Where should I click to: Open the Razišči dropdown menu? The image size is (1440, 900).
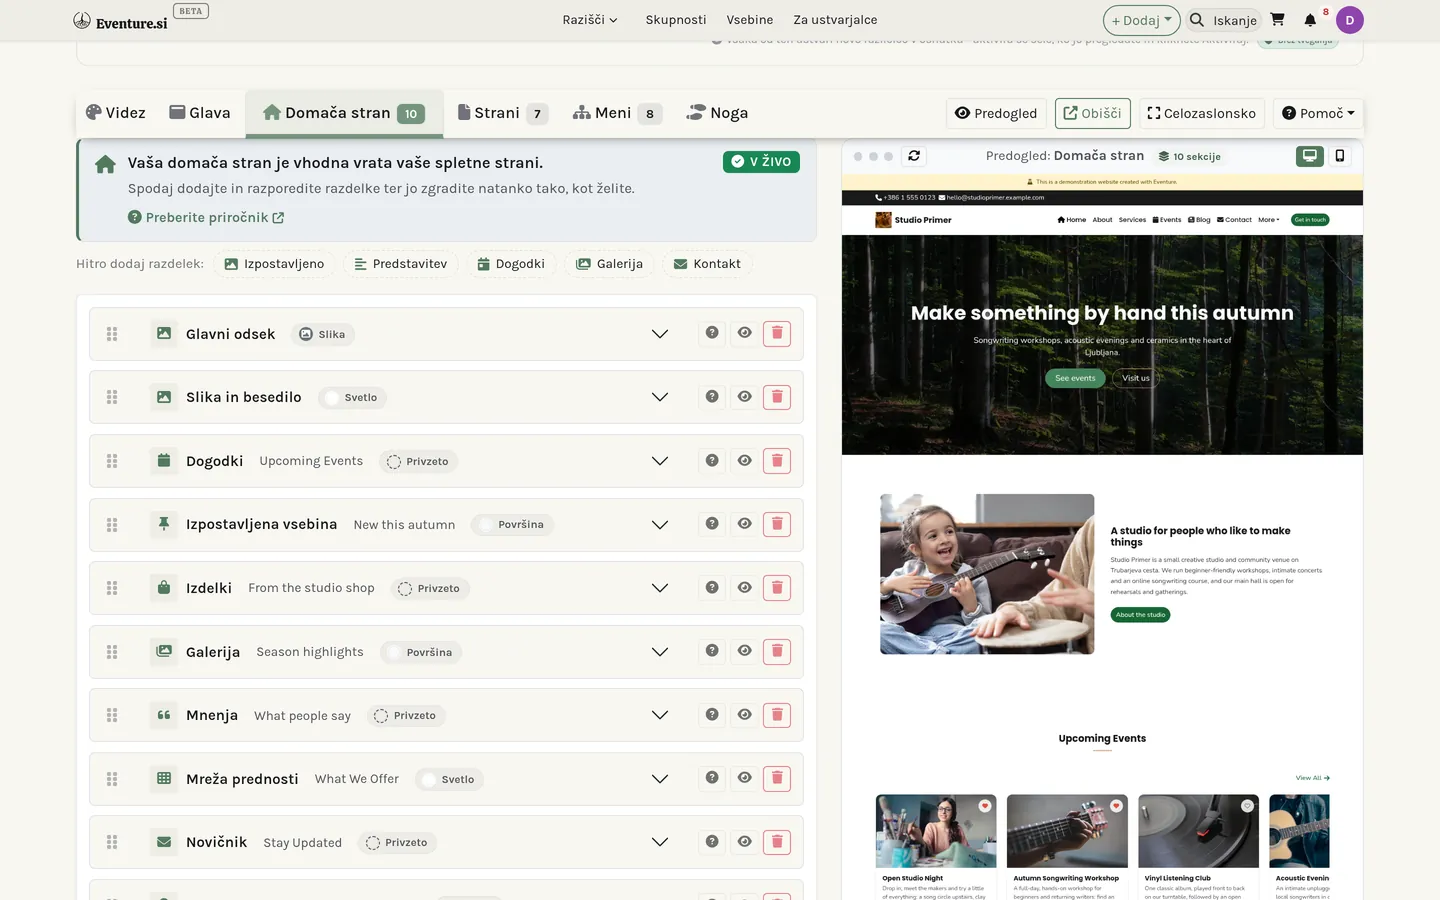tap(590, 20)
